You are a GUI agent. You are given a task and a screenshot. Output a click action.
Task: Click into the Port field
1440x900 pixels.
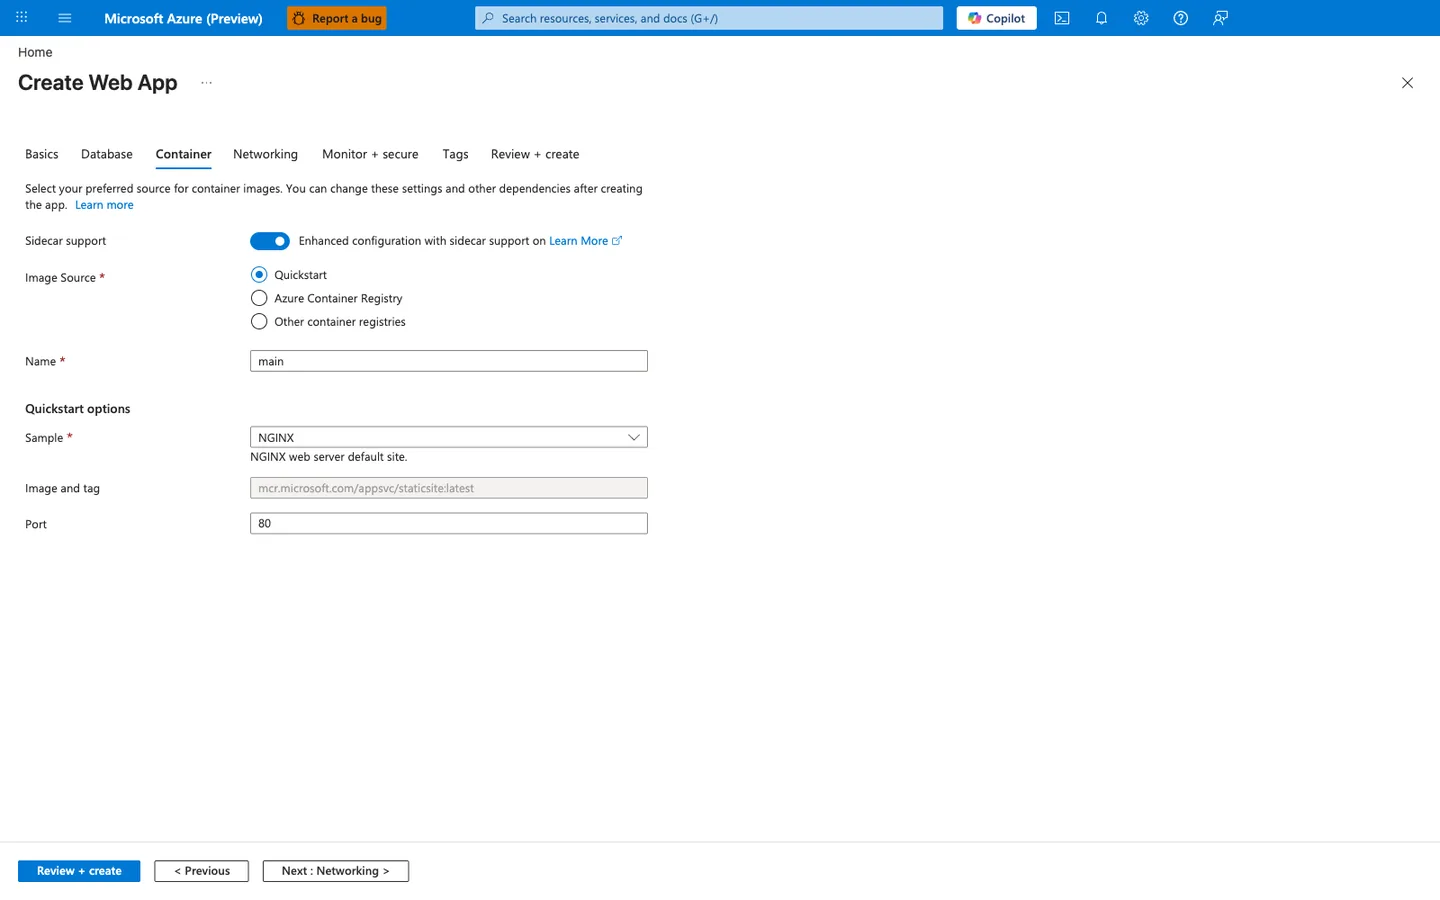click(x=449, y=523)
